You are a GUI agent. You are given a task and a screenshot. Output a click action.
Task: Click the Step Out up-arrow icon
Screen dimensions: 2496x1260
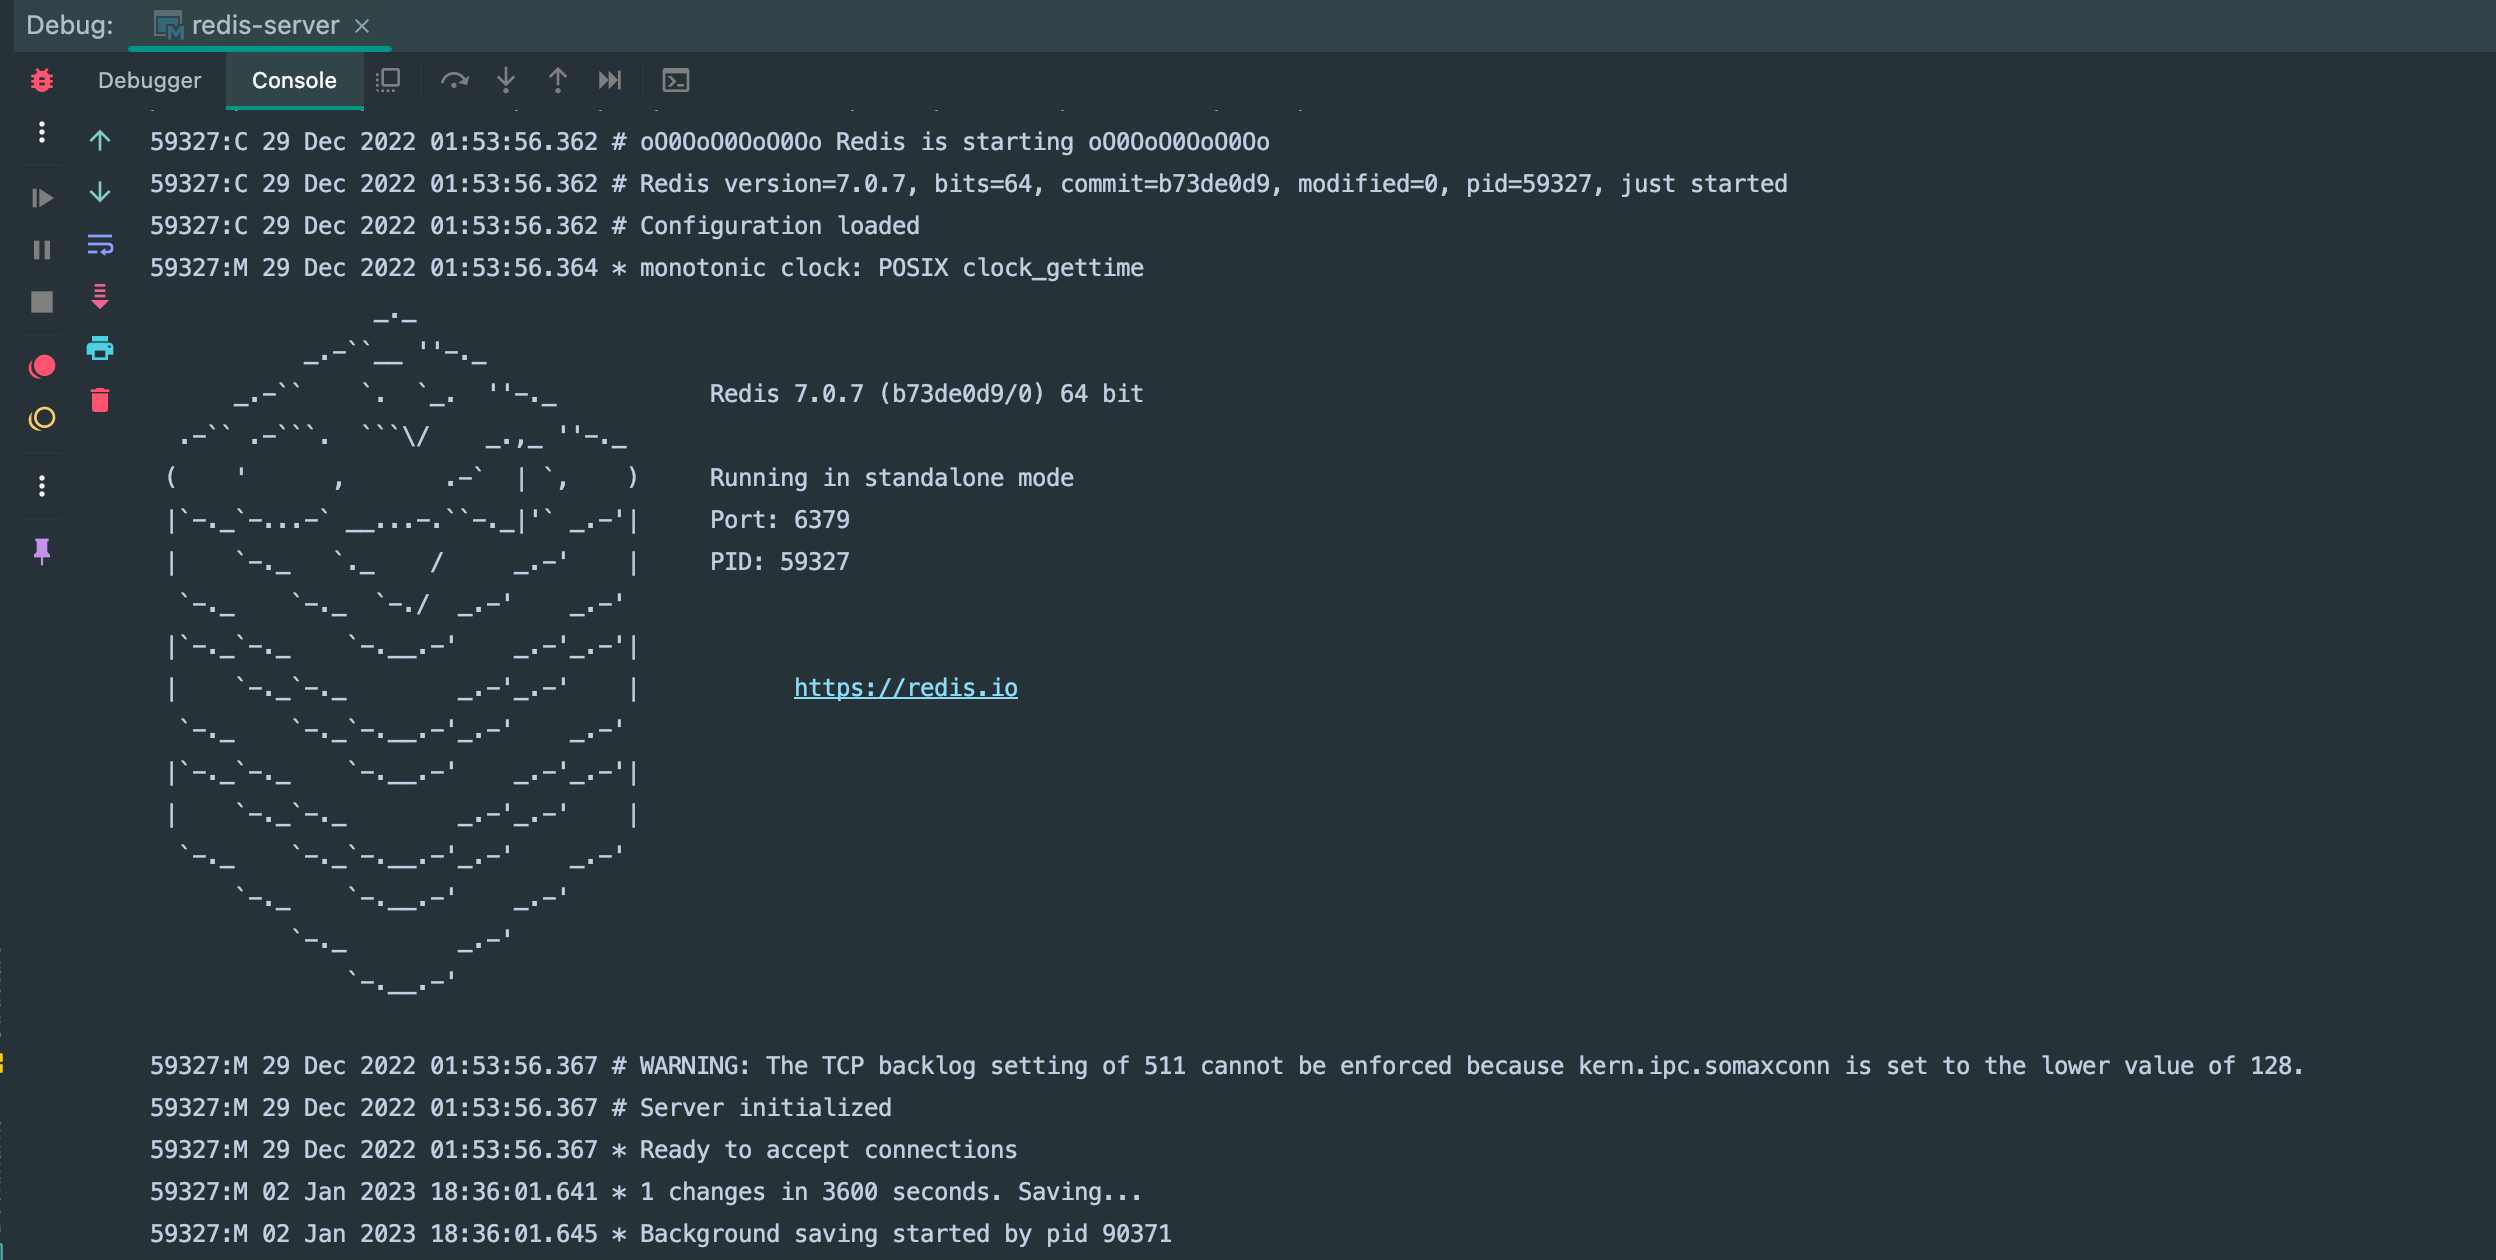pyautogui.click(x=558, y=80)
